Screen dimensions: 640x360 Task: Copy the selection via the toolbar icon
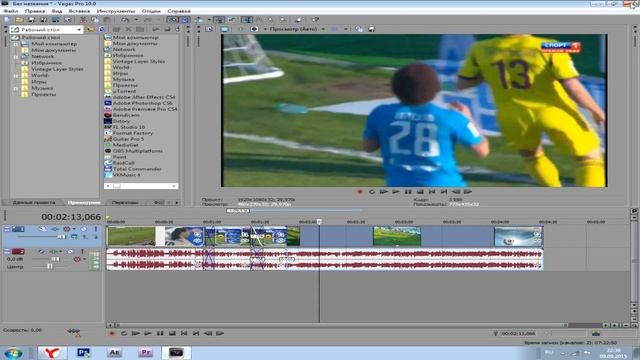(x=95, y=20)
